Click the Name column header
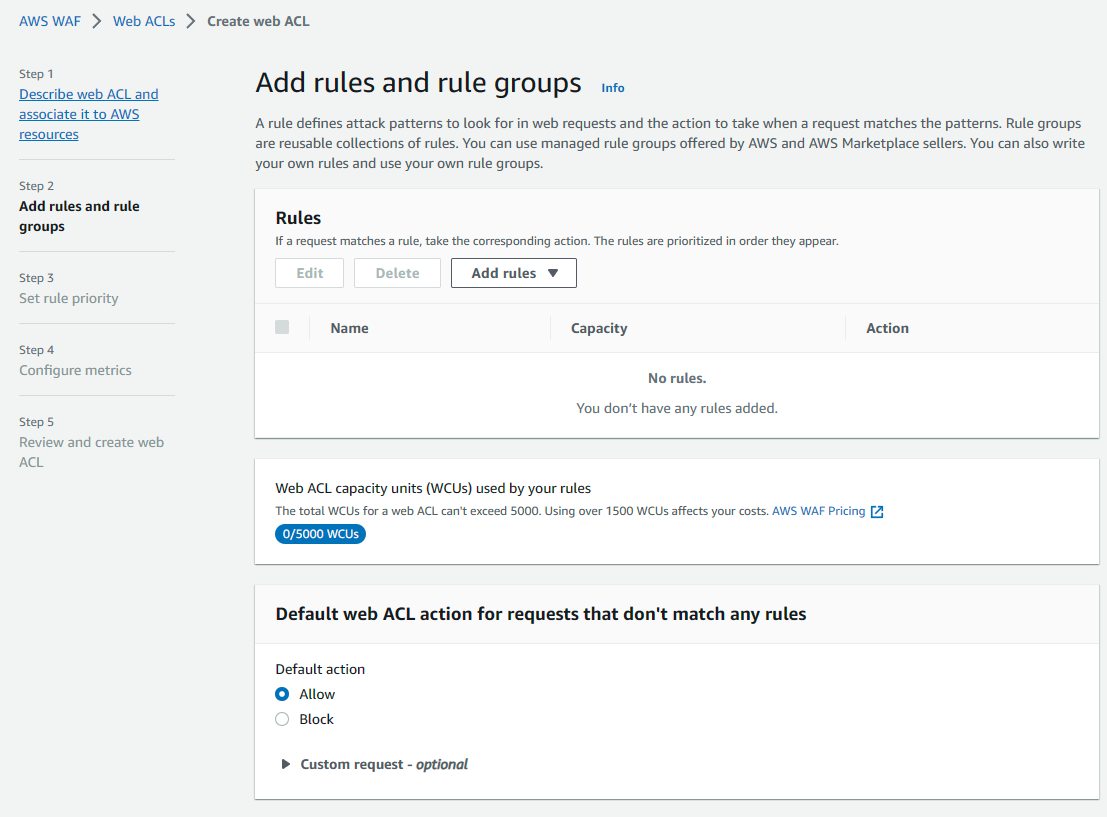The width and height of the screenshot is (1107, 817). click(x=350, y=328)
